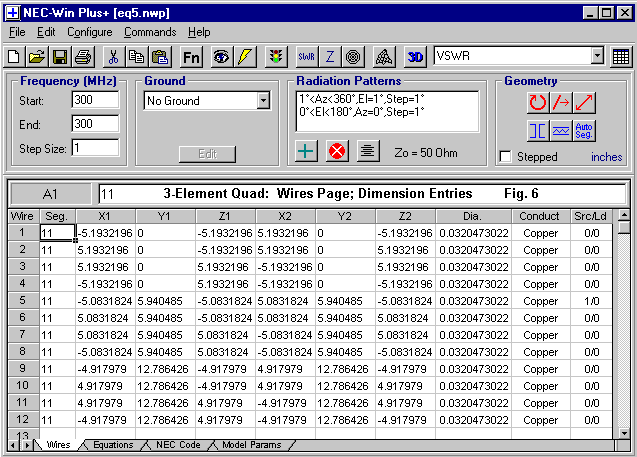Click the red rotate geometry icon
Viewport: 637px width, 457px height.
[538, 102]
